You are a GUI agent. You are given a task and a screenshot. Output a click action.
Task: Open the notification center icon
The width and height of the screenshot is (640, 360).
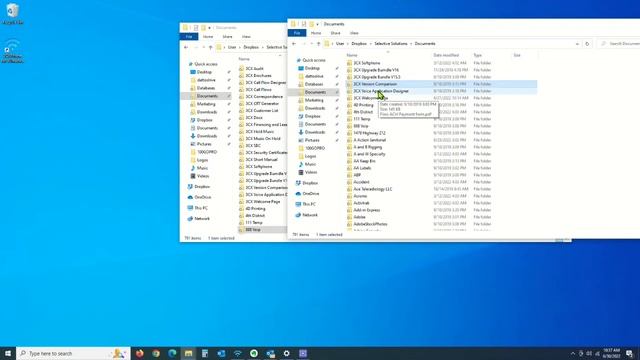630,353
